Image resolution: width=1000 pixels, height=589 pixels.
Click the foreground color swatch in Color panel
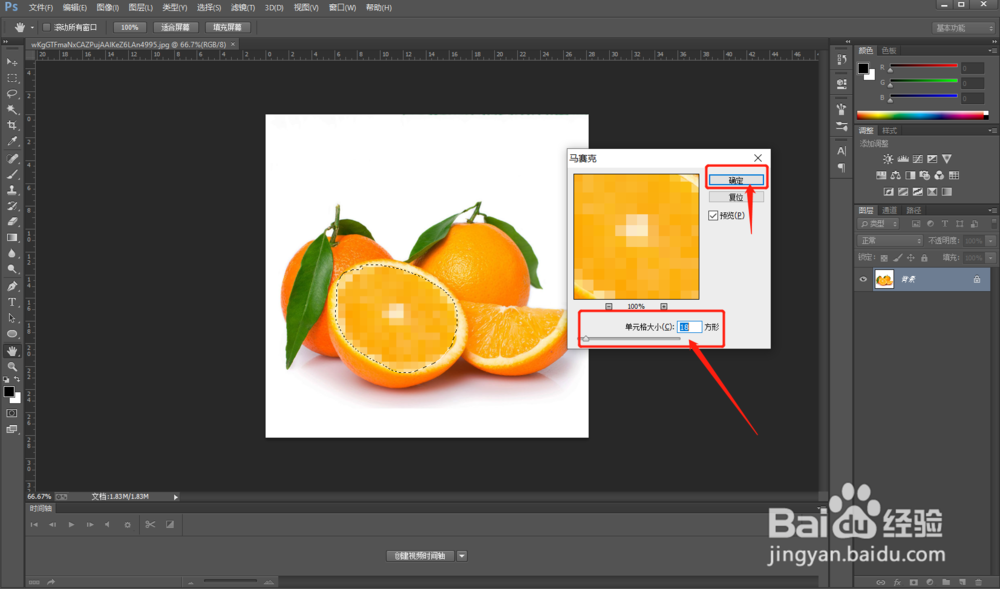tap(863, 68)
